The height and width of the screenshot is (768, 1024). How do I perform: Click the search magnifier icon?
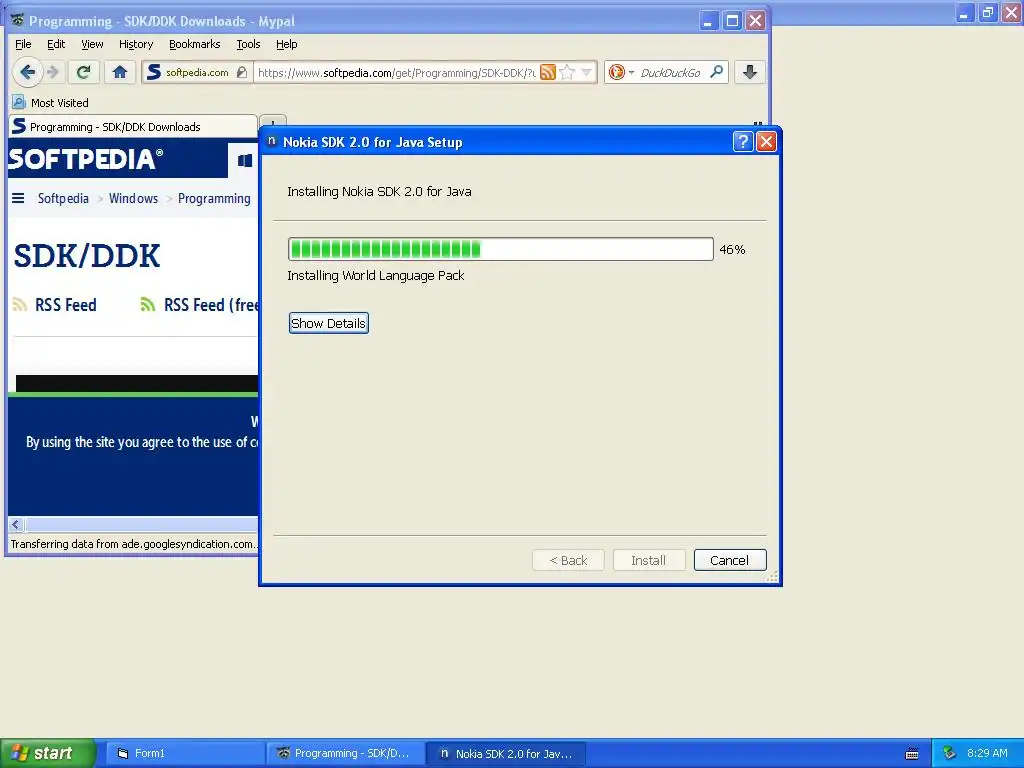(x=716, y=72)
